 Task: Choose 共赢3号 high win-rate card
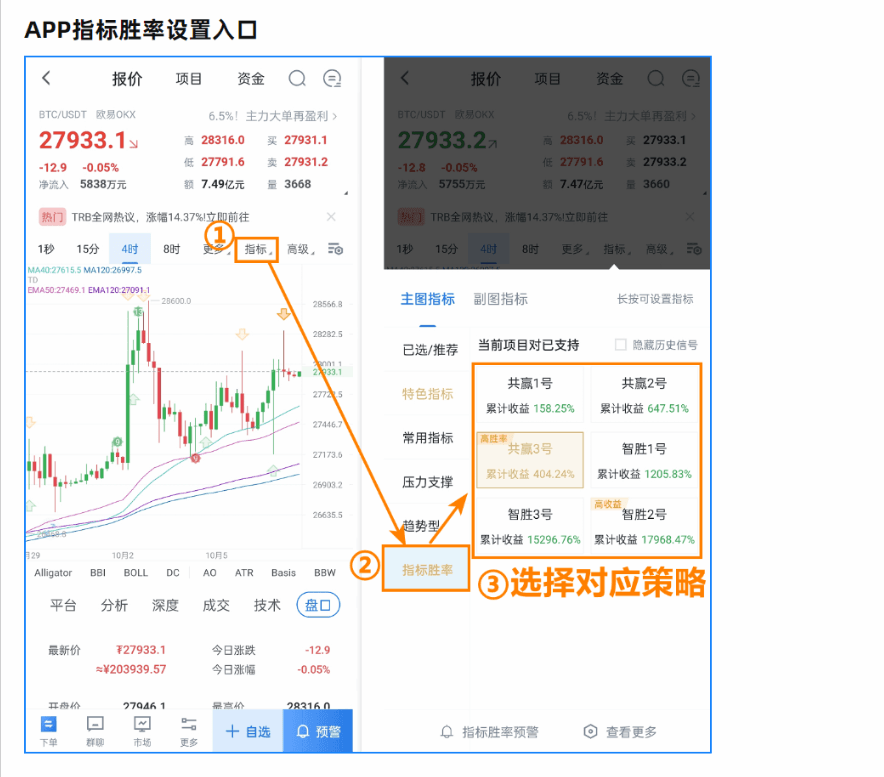click(x=530, y=460)
